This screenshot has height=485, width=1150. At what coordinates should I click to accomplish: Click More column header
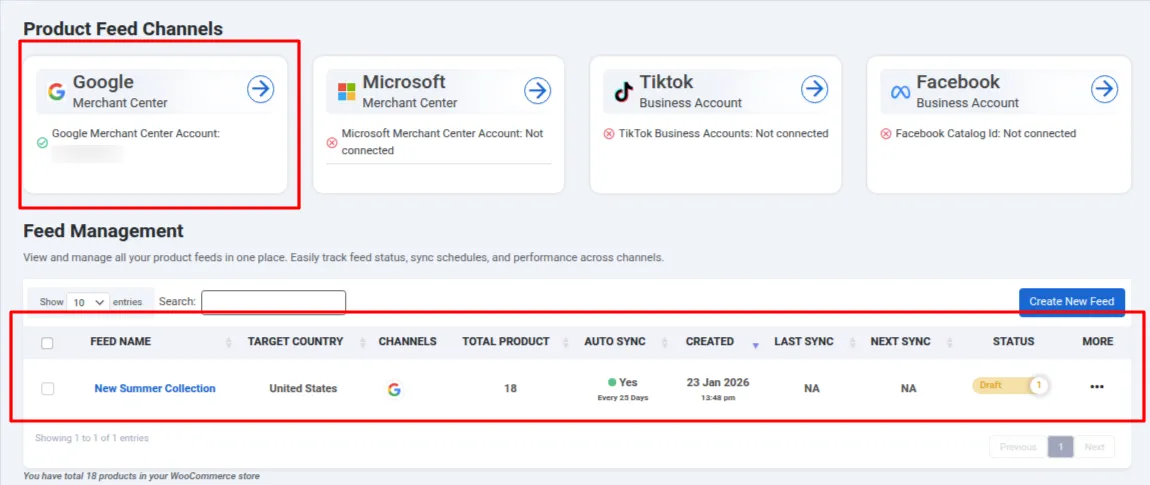click(1097, 341)
